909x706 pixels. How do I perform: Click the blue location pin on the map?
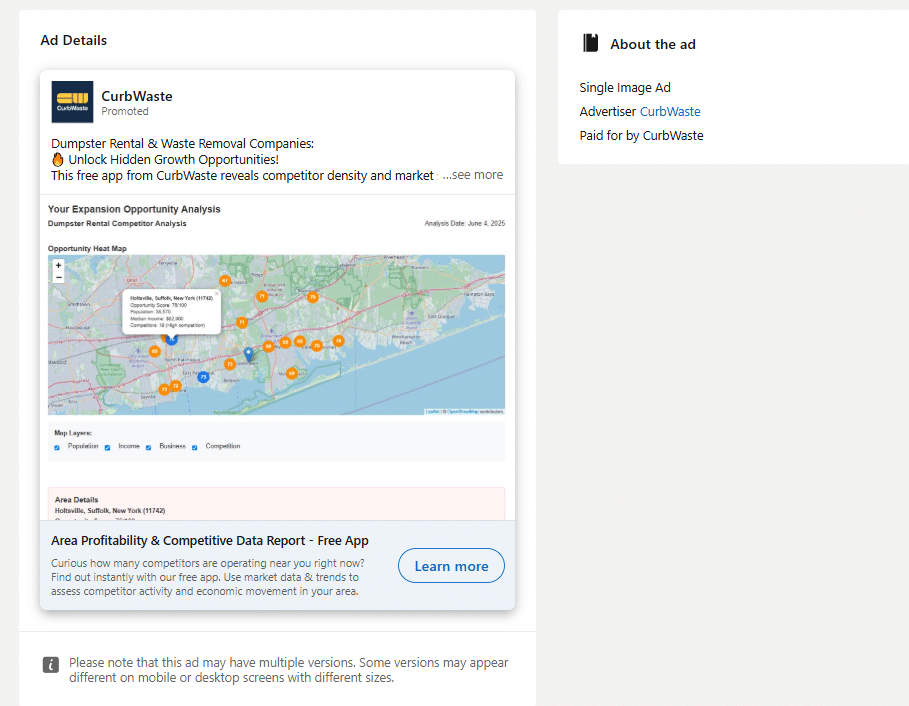tap(248, 354)
